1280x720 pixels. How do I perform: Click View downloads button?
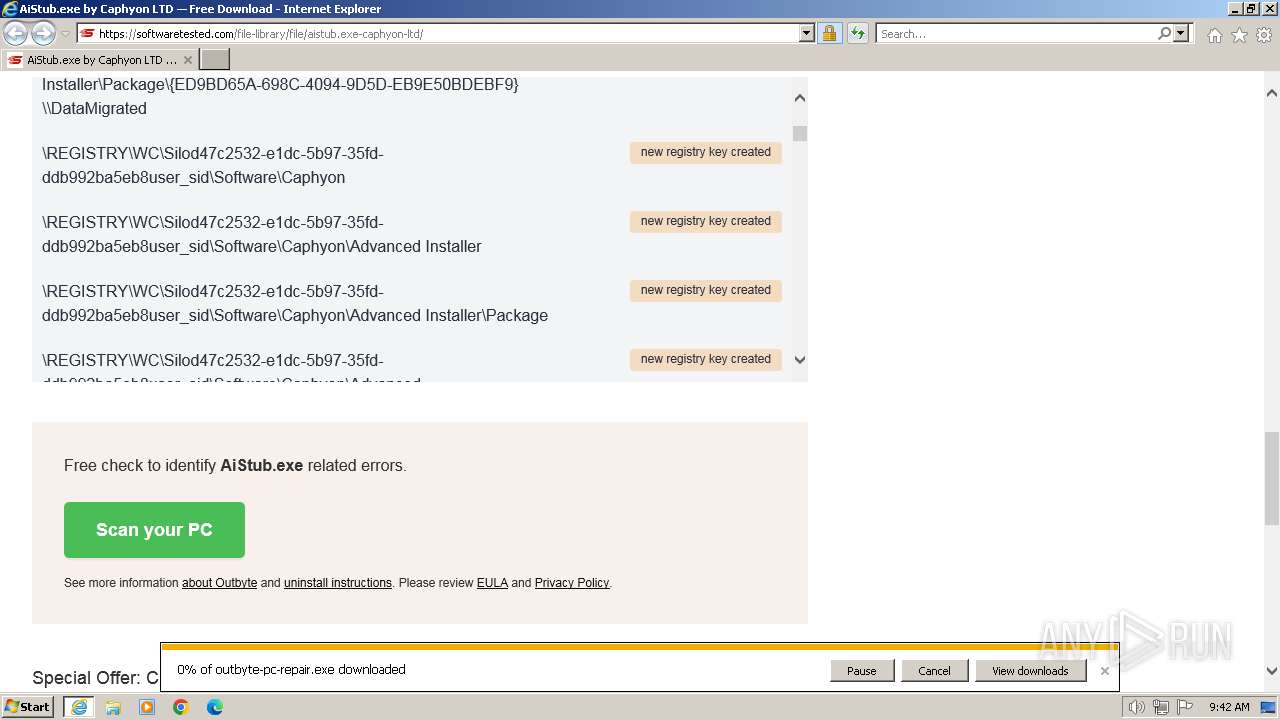click(1030, 671)
